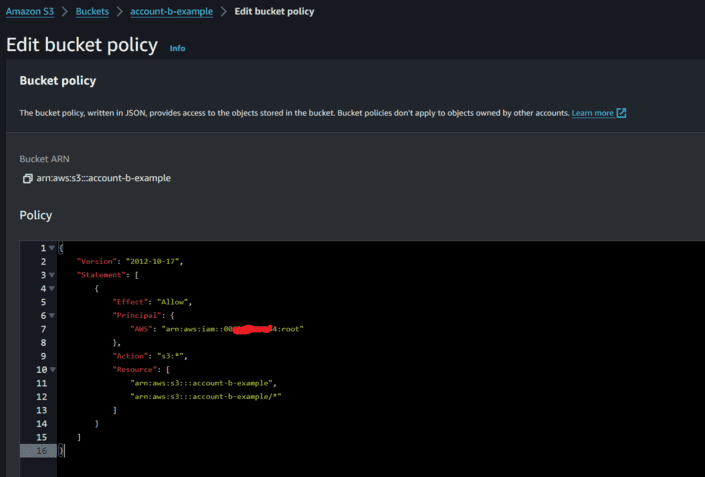Fold the Principal block at line 6
Screen dimensions: 705x477
click(x=51, y=315)
